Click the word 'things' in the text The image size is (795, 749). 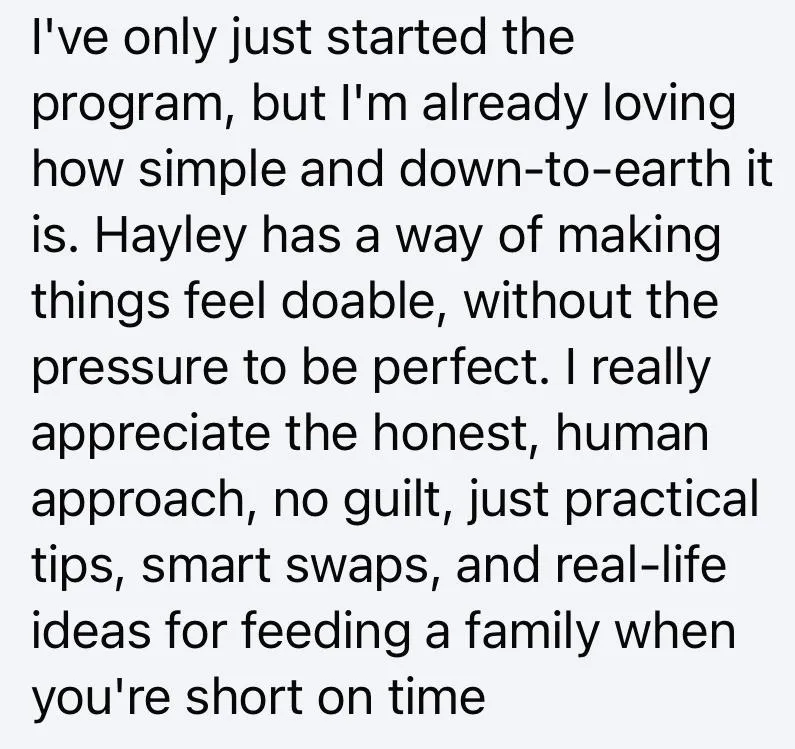(x=101, y=302)
